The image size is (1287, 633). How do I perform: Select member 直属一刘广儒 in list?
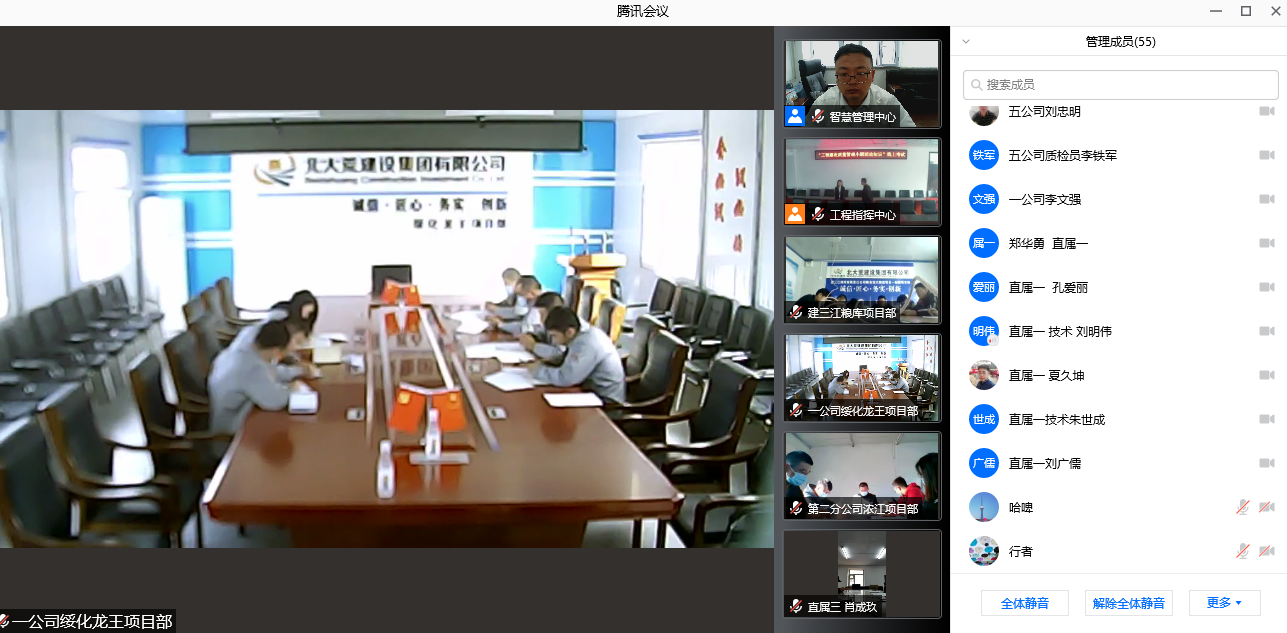click(1044, 463)
